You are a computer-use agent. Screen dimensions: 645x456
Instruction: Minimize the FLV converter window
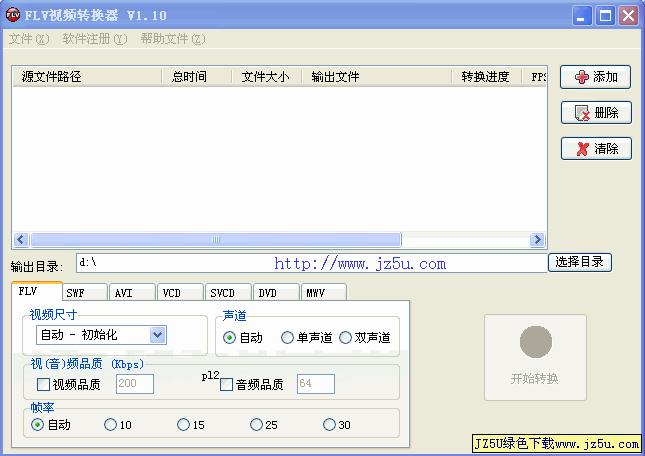click(582, 16)
